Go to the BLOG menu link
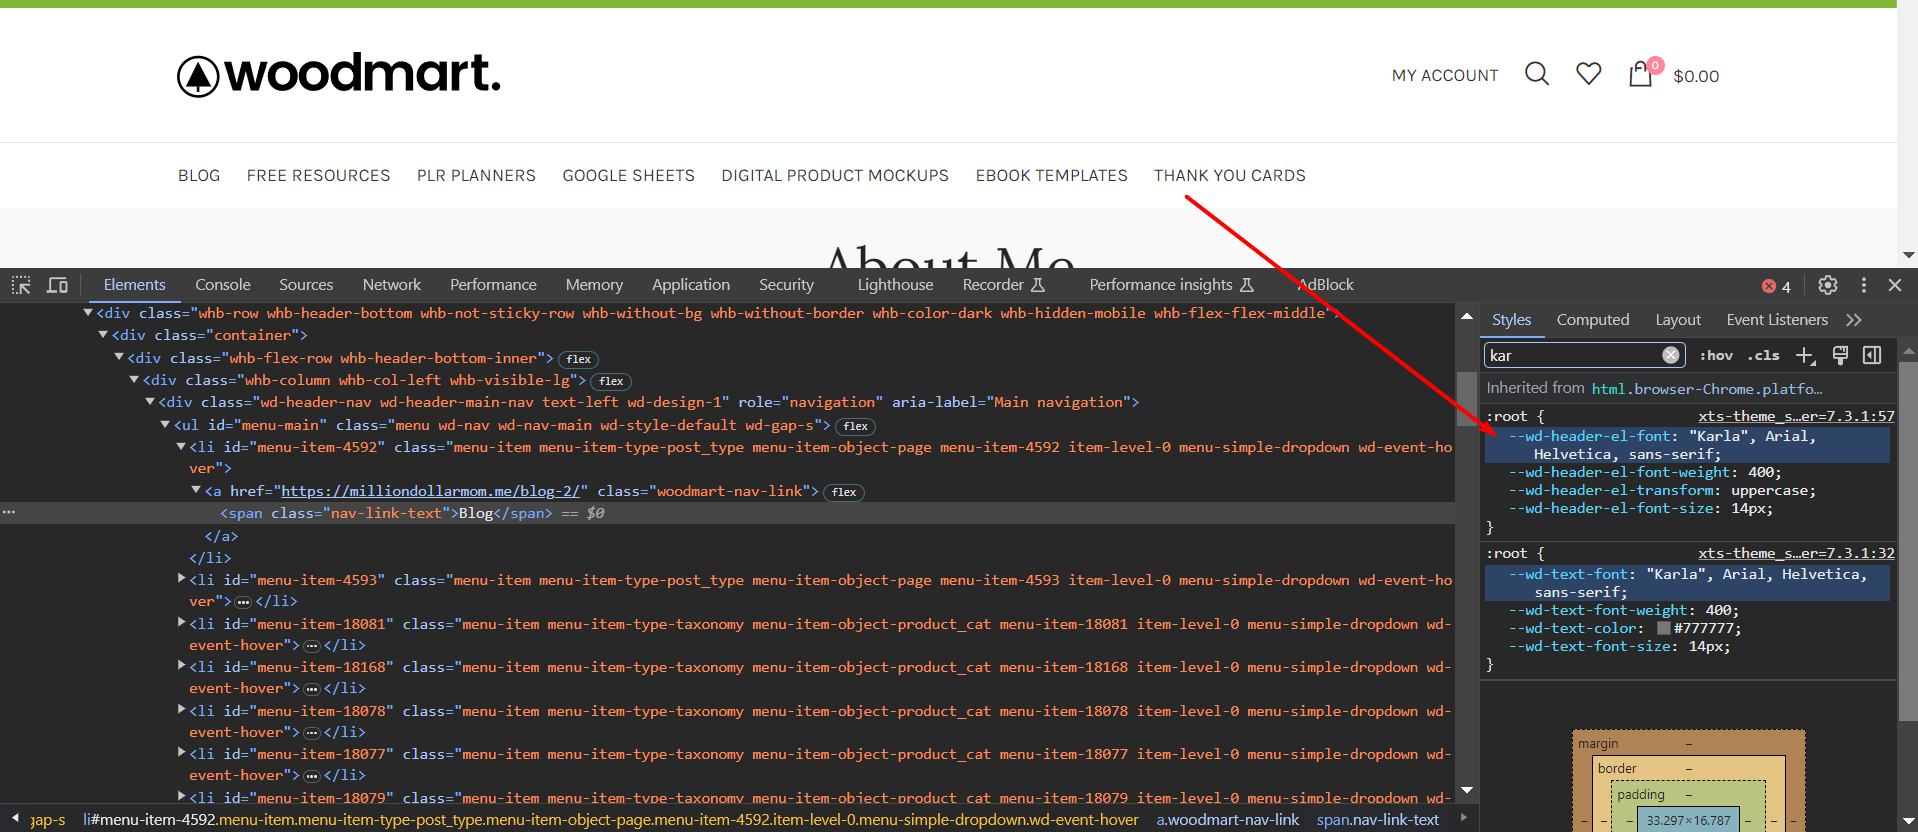The image size is (1918, 832). click(x=199, y=176)
